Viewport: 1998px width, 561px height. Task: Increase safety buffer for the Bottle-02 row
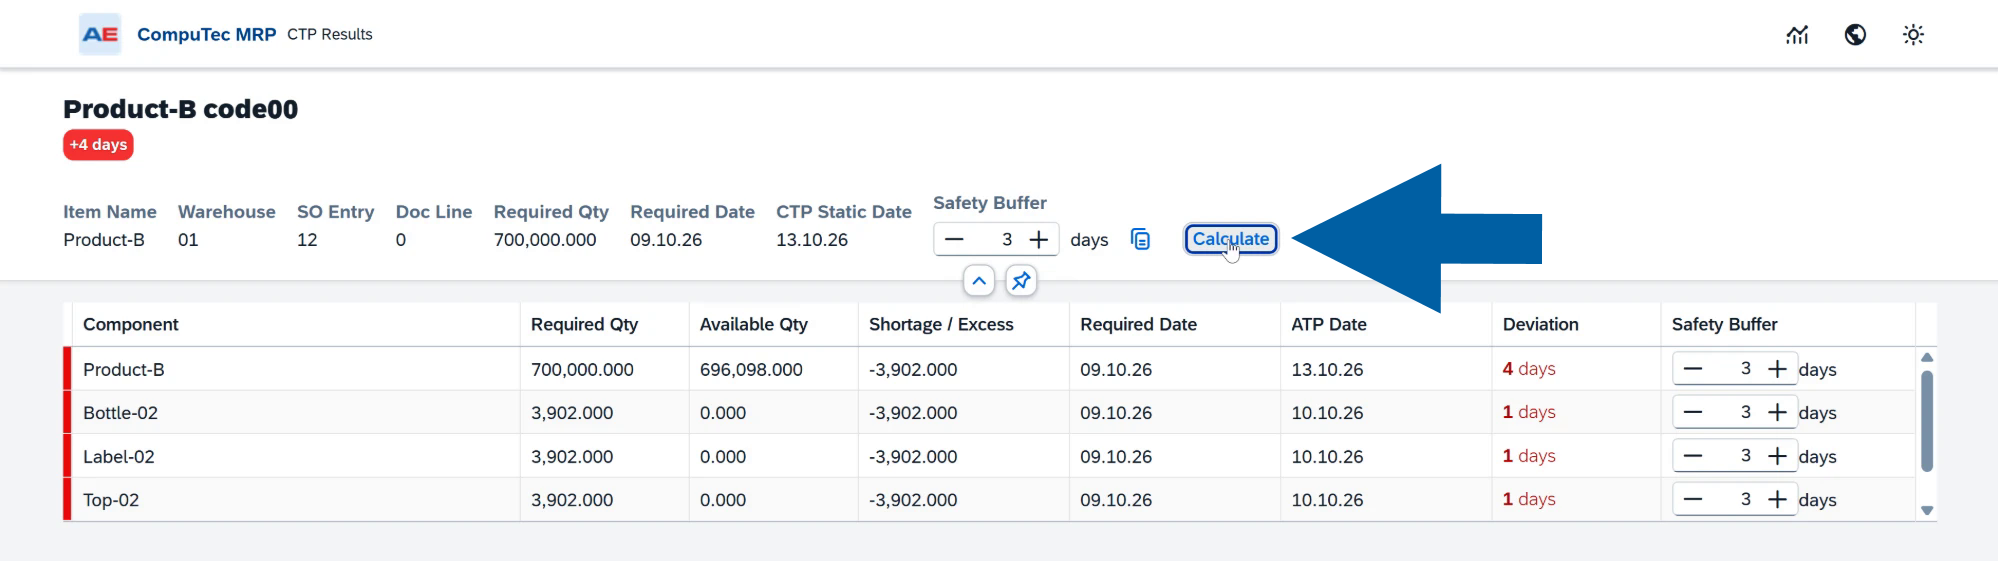tap(1777, 412)
